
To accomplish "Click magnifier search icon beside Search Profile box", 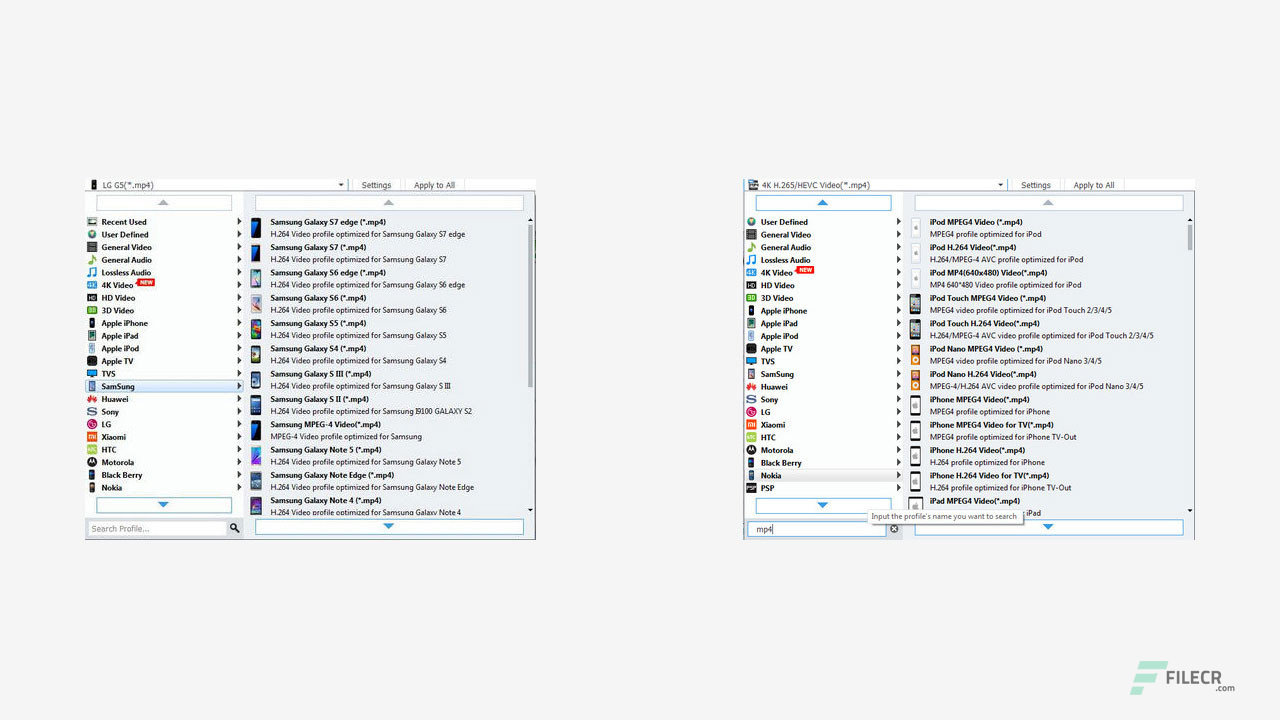I will point(235,528).
